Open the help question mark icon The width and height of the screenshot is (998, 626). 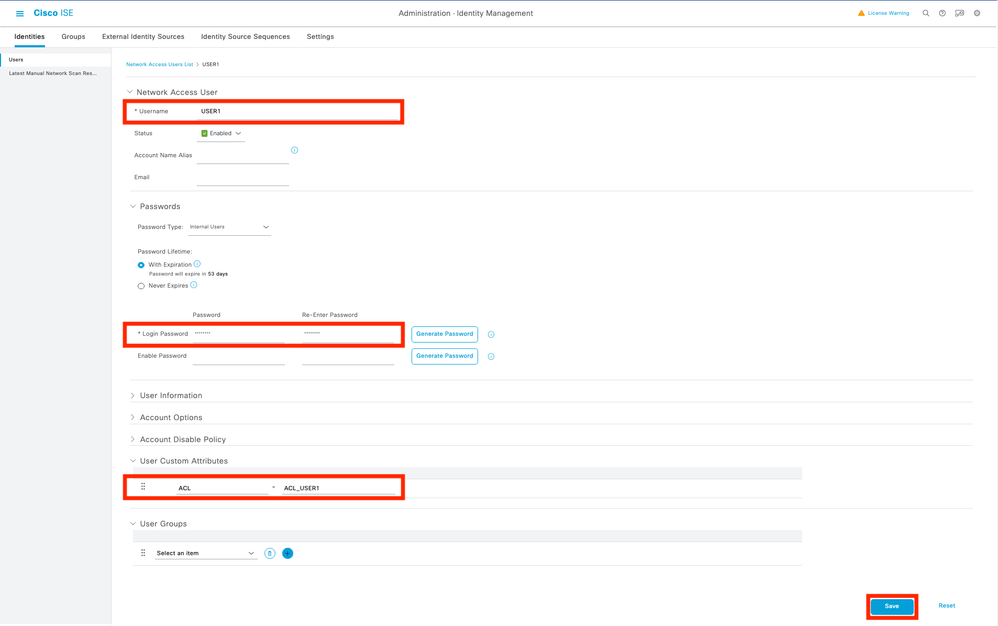(x=942, y=13)
